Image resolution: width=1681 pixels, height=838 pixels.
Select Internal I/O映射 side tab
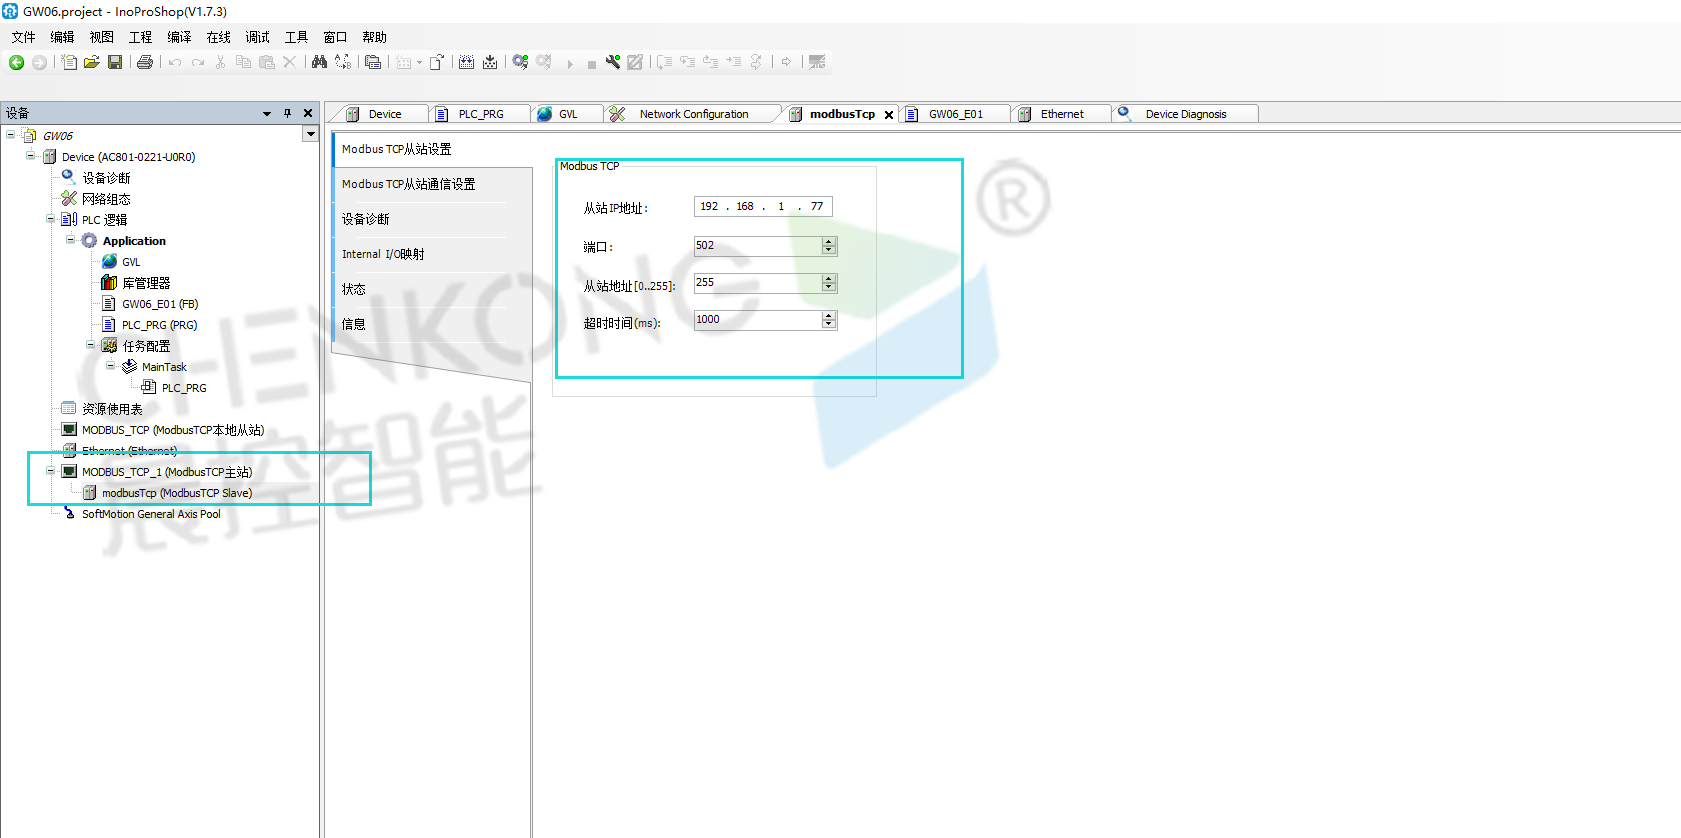pyautogui.click(x=383, y=254)
